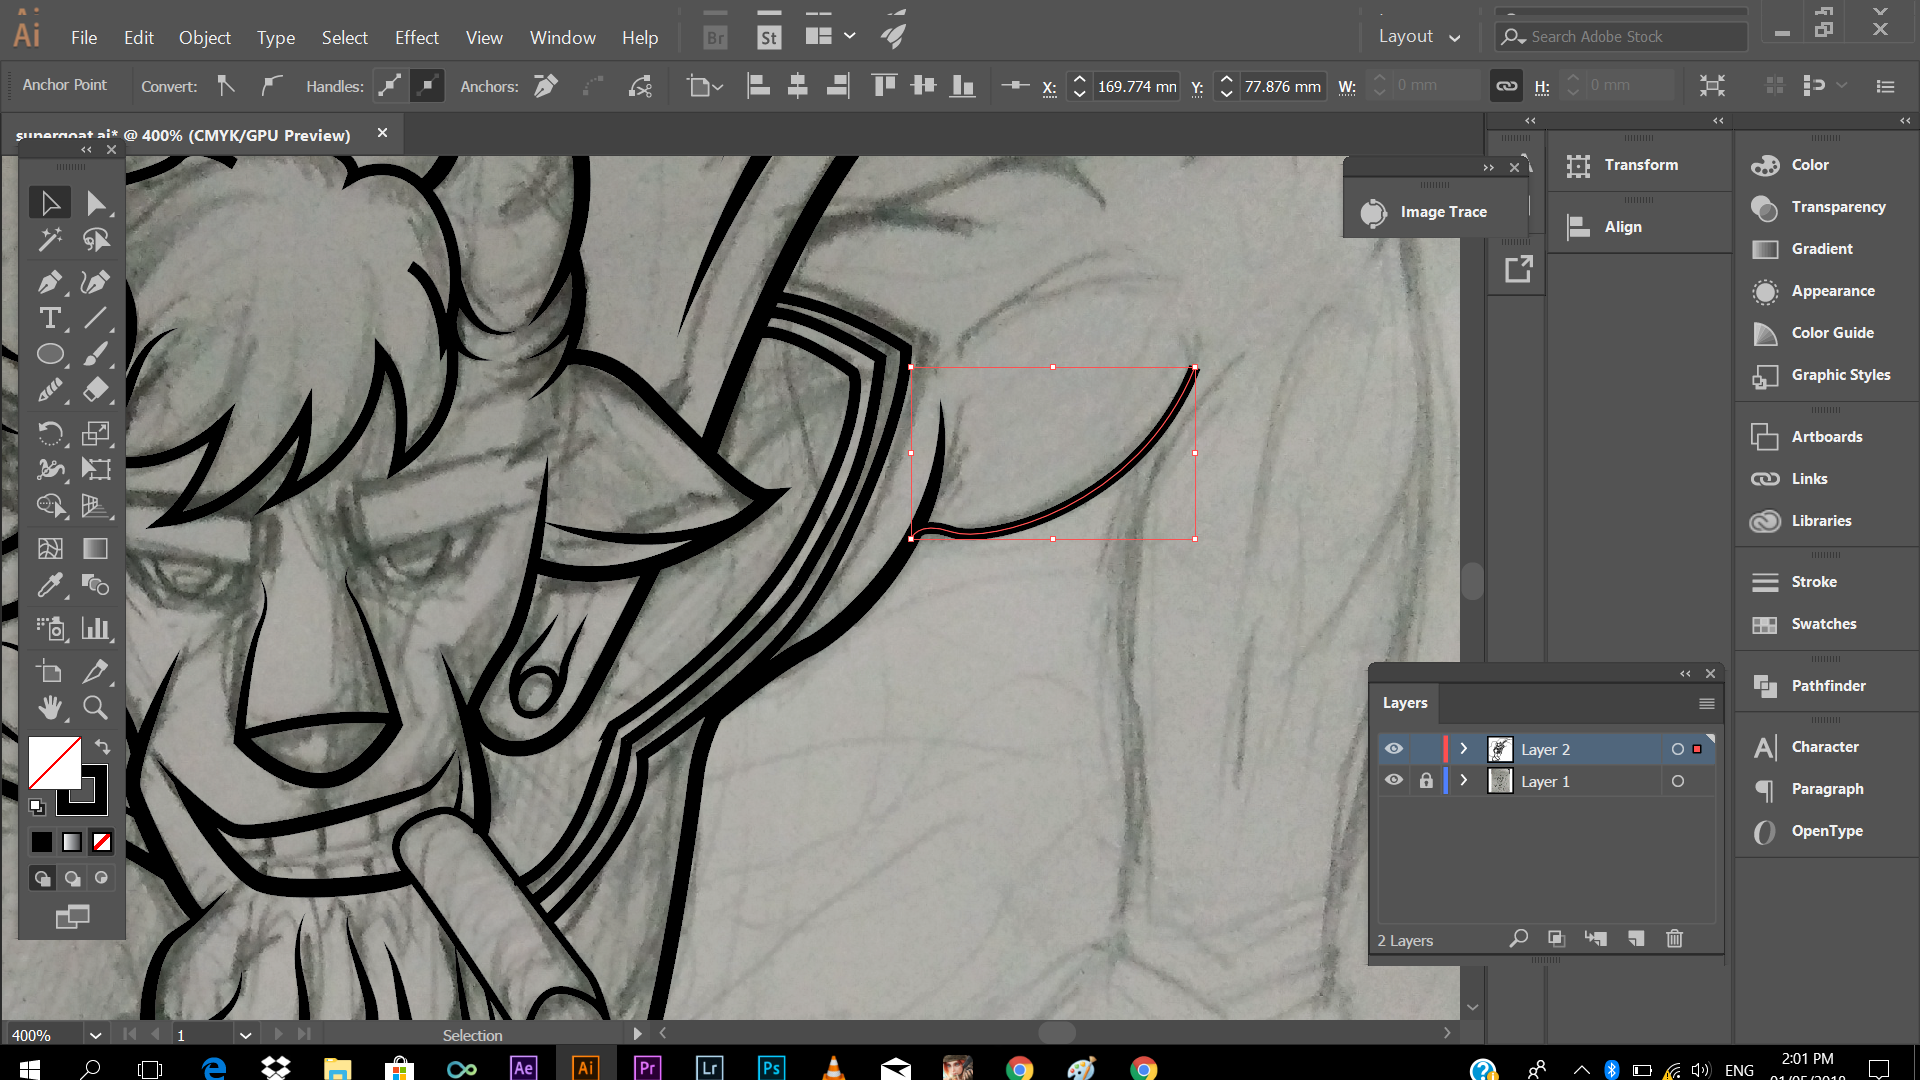Select the Pen tool
The height and width of the screenshot is (1080, 1920).
click(49, 282)
